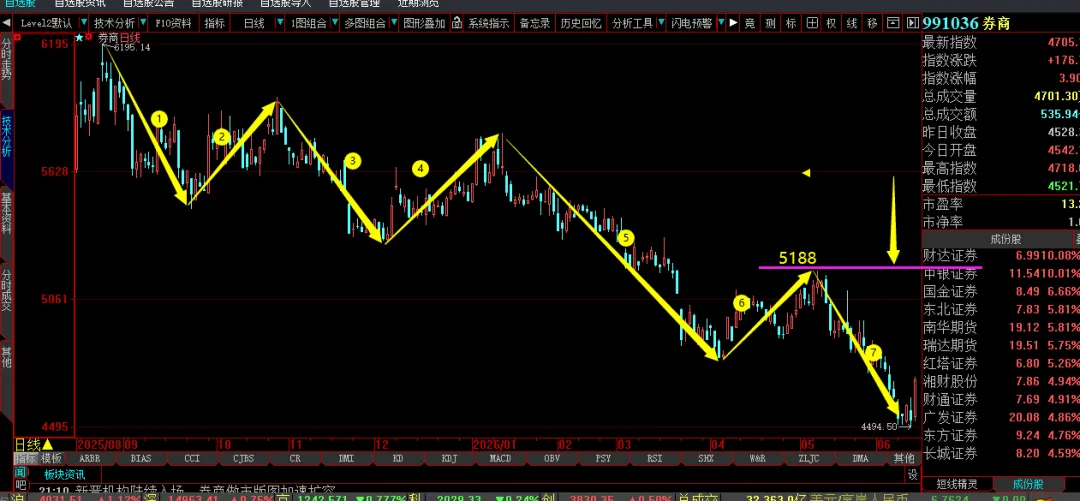Select the 长城证券 stock row
The image size is (1080, 501).
tap(1001, 453)
